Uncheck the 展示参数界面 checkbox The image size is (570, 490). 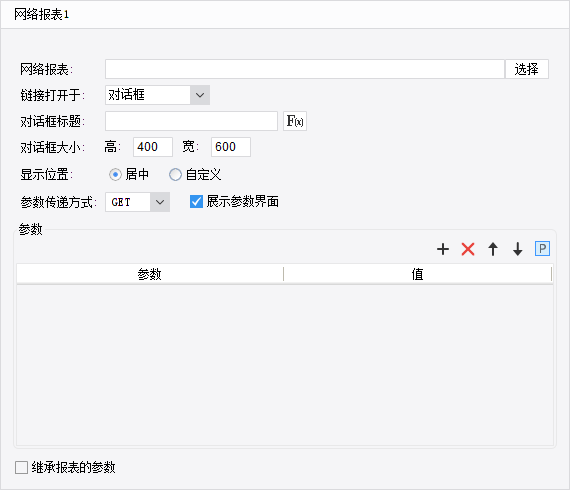click(x=196, y=201)
